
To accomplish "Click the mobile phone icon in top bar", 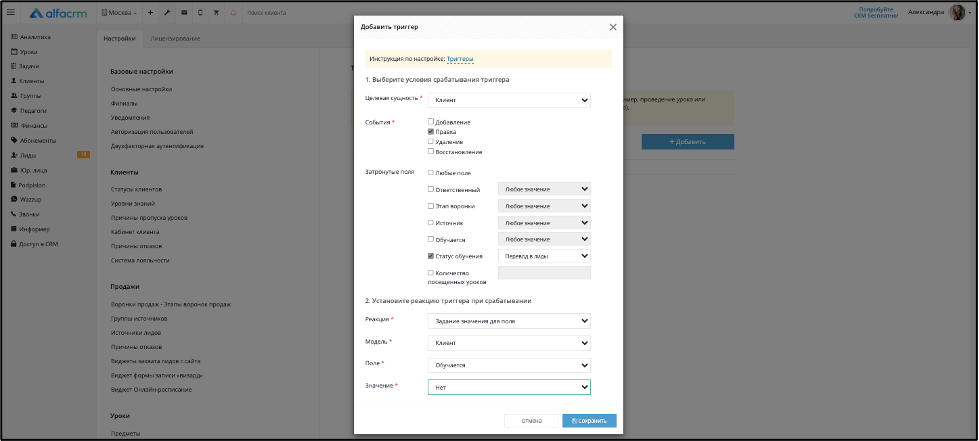I will pyautogui.click(x=200, y=12).
